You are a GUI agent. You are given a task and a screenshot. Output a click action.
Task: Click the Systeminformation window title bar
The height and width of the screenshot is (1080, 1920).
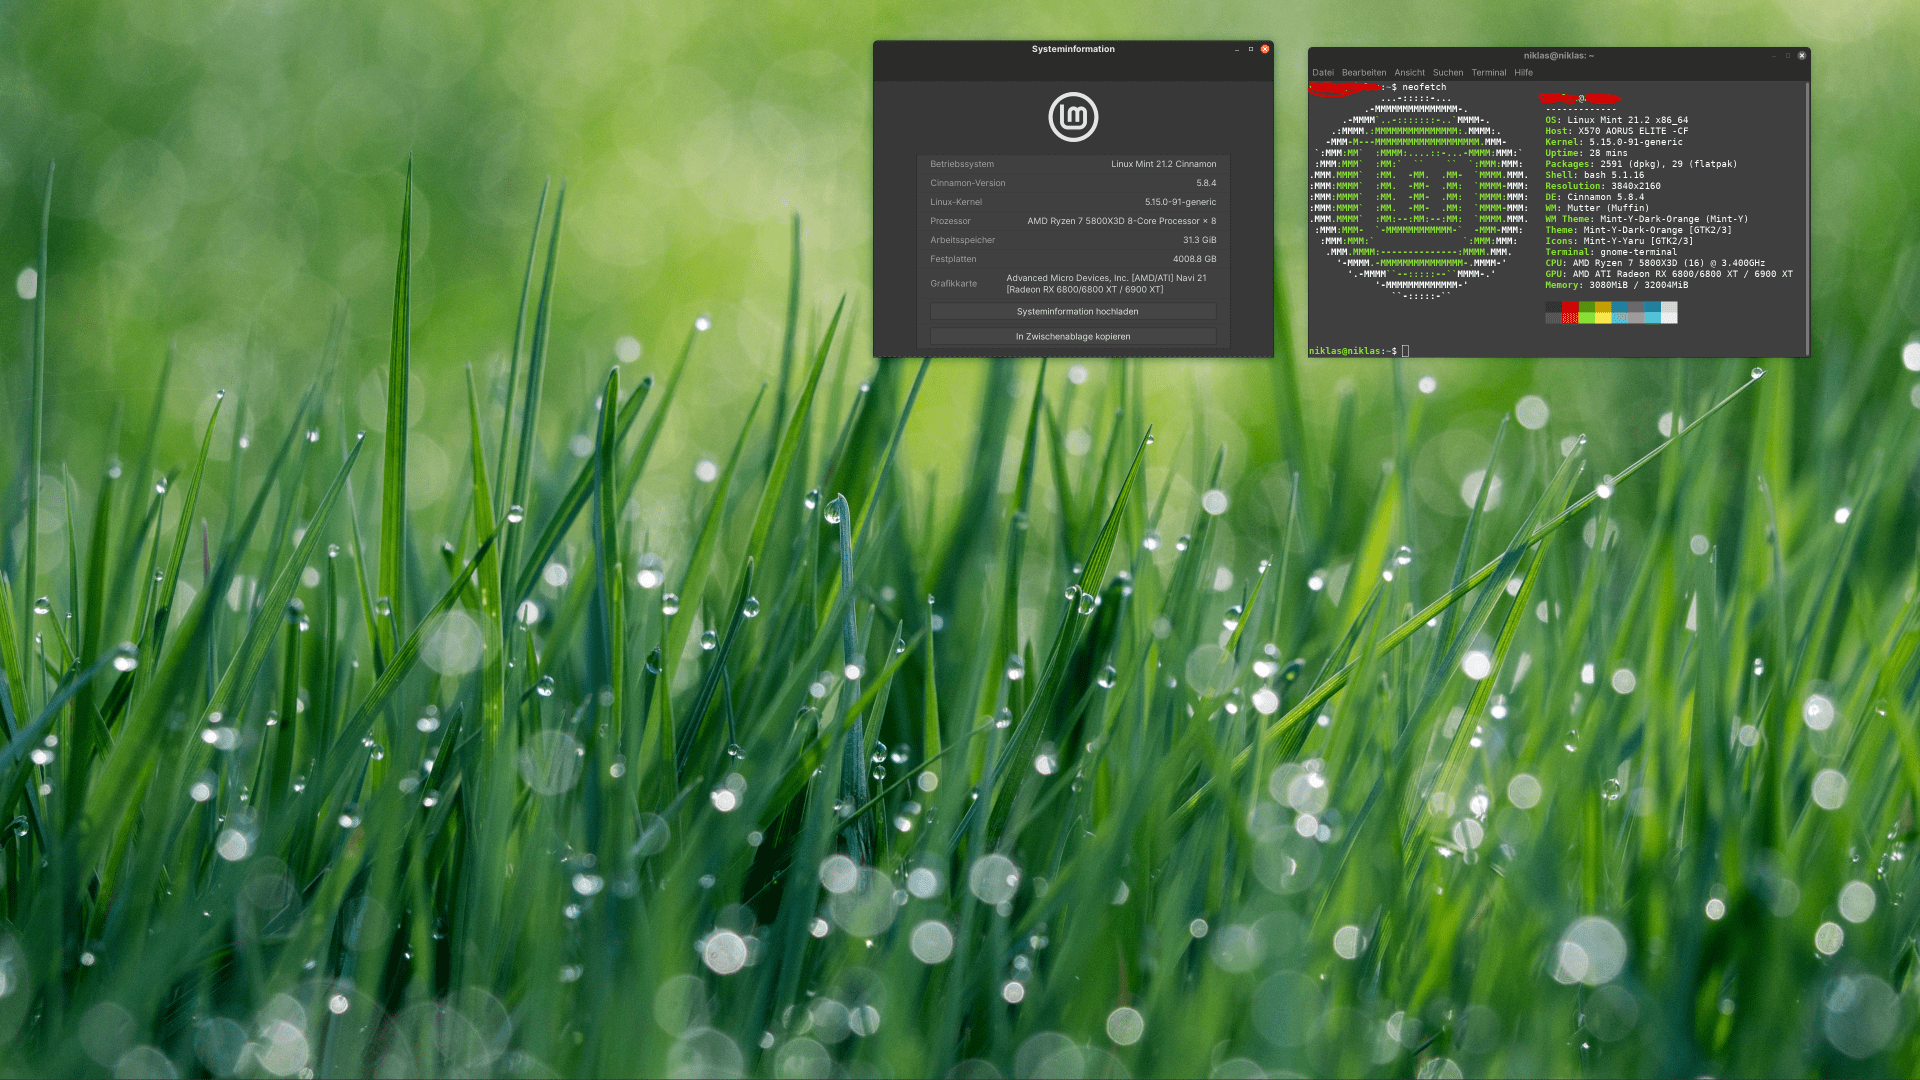tap(1073, 49)
